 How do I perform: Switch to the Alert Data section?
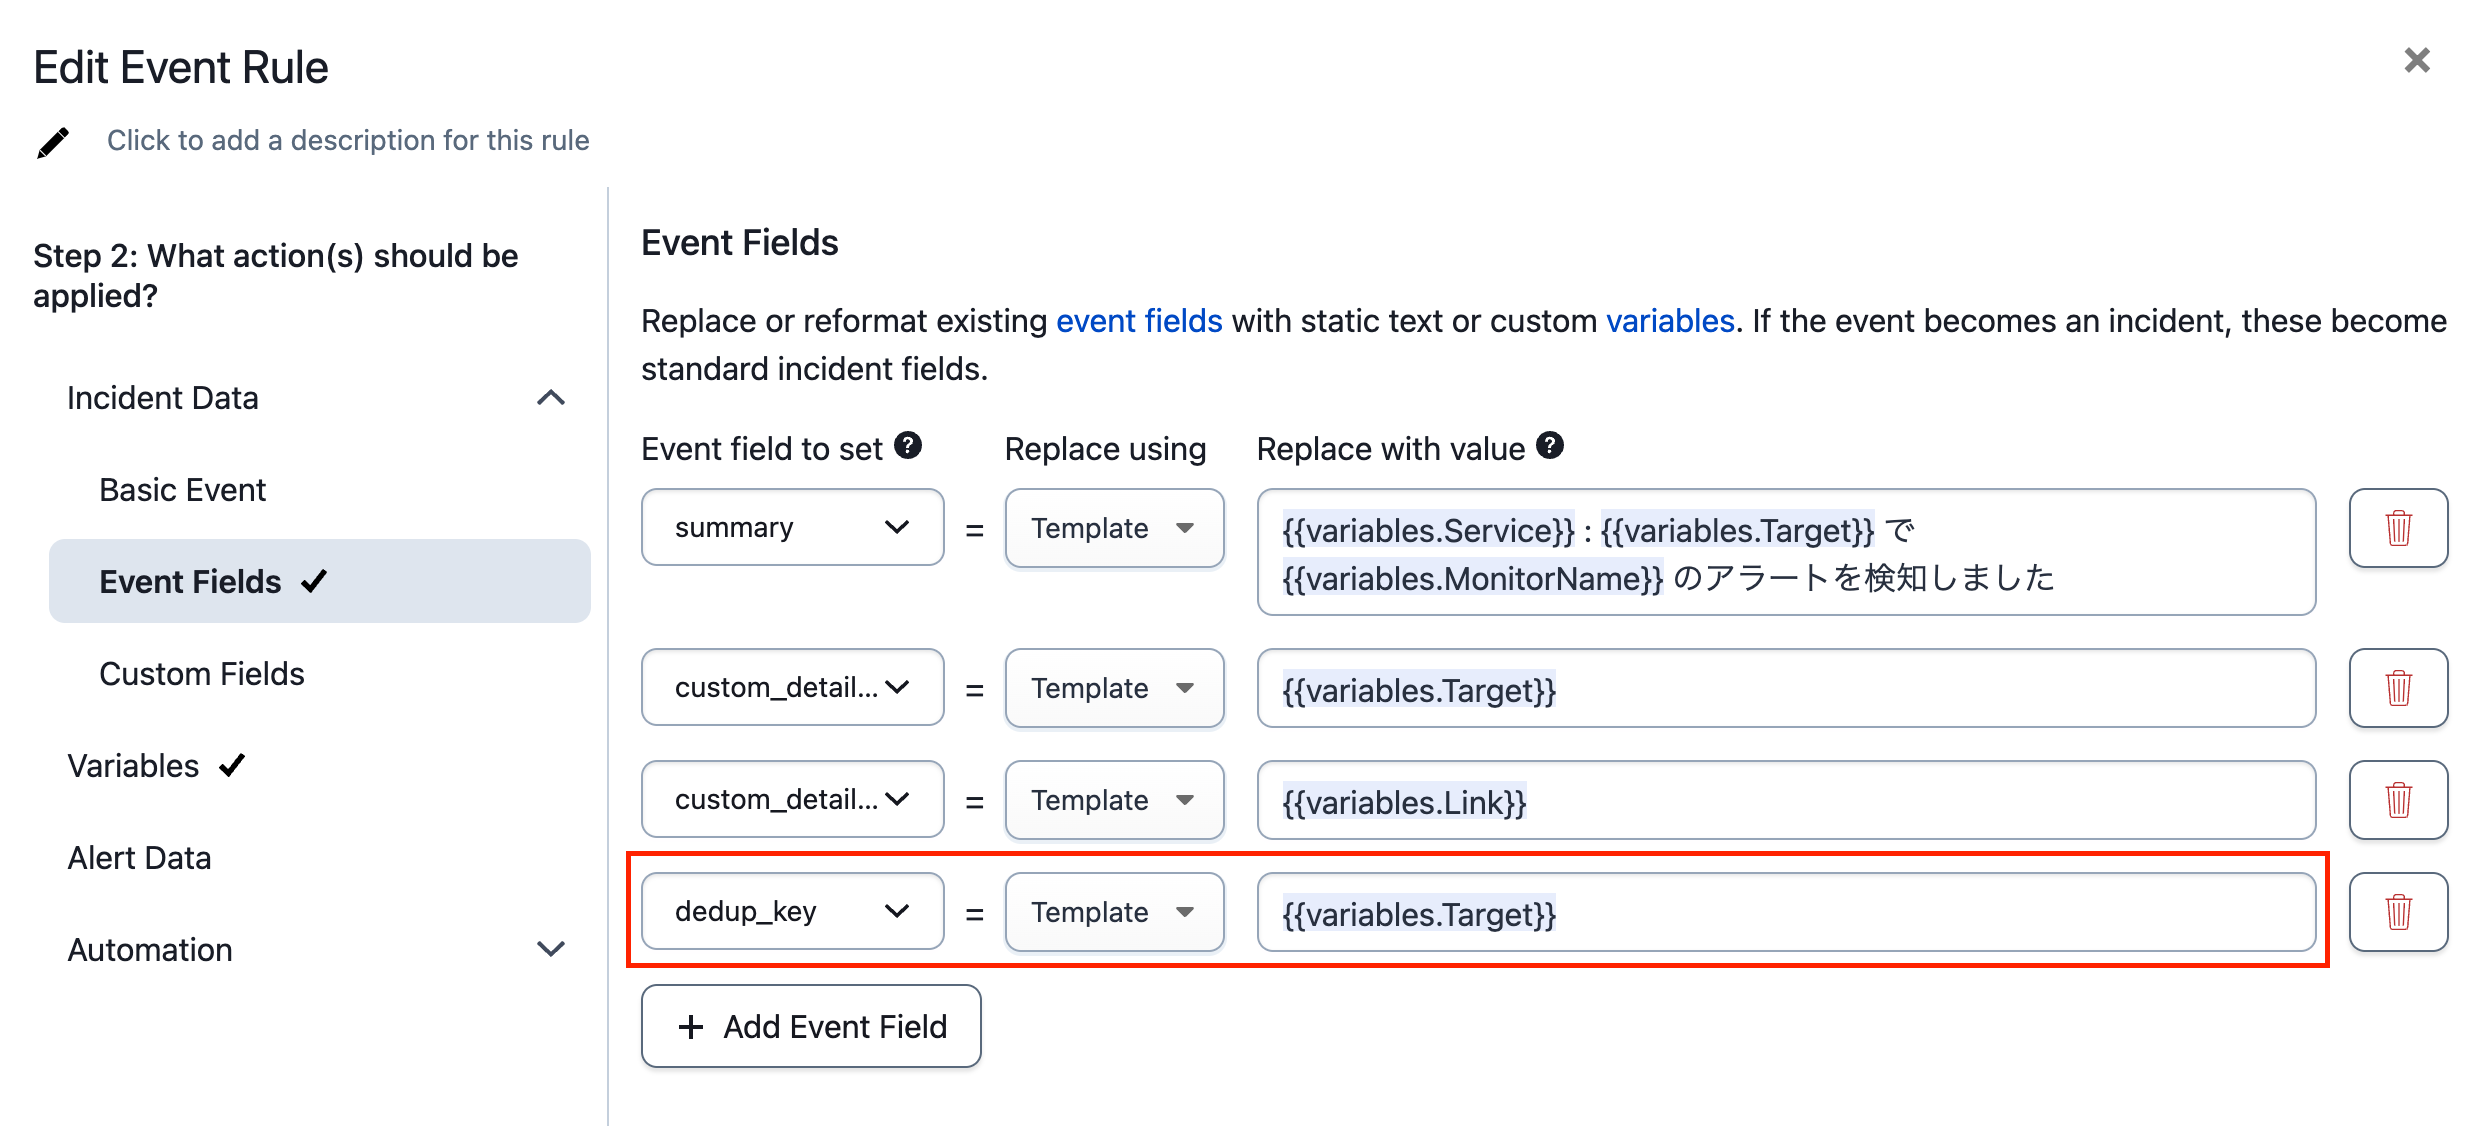(x=139, y=857)
